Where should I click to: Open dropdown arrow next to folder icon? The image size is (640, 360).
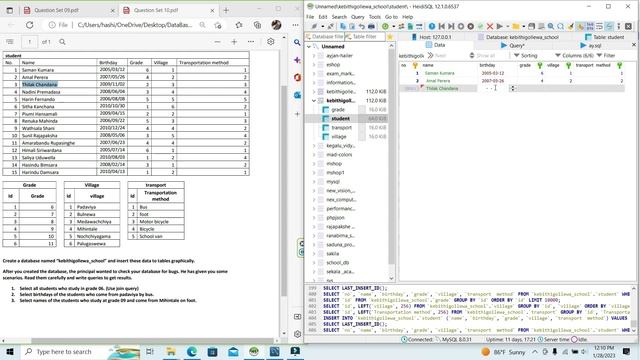pos(524,26)
